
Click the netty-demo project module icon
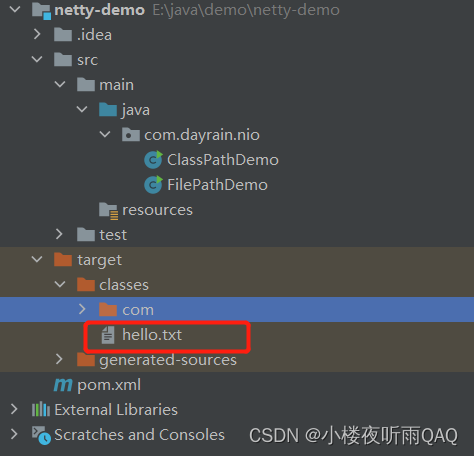point(41,10)
